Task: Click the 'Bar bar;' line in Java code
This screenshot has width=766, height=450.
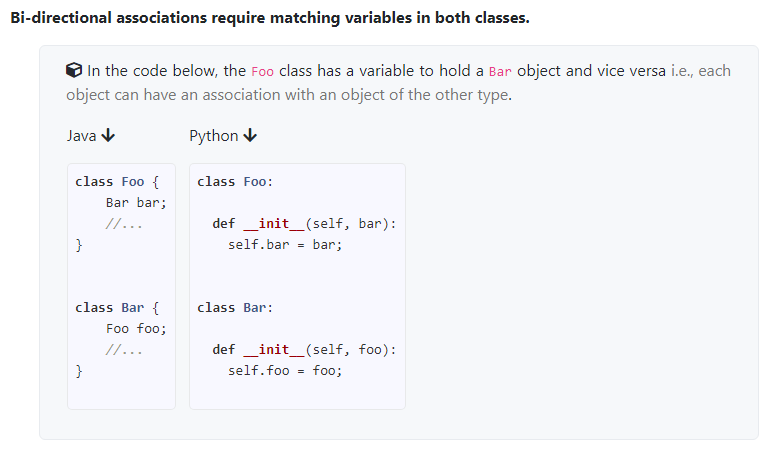Action: point(136,203)
